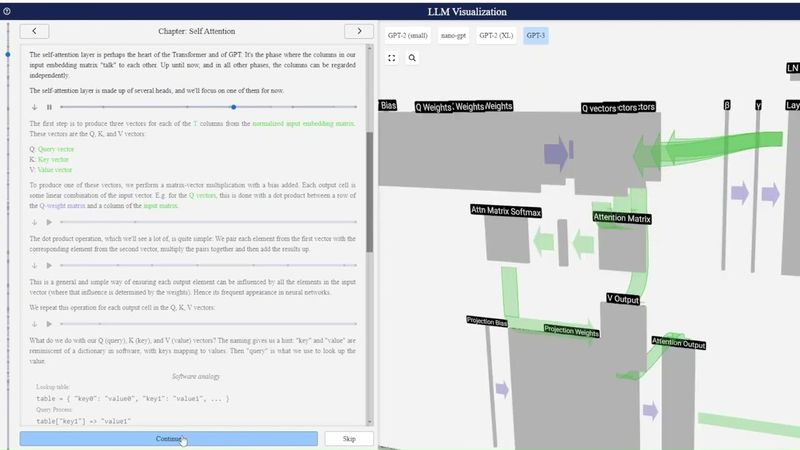This screenshot has width=800, height=450.
Task: Click the 'LLM Visualization' title
Action: [467, 12]
